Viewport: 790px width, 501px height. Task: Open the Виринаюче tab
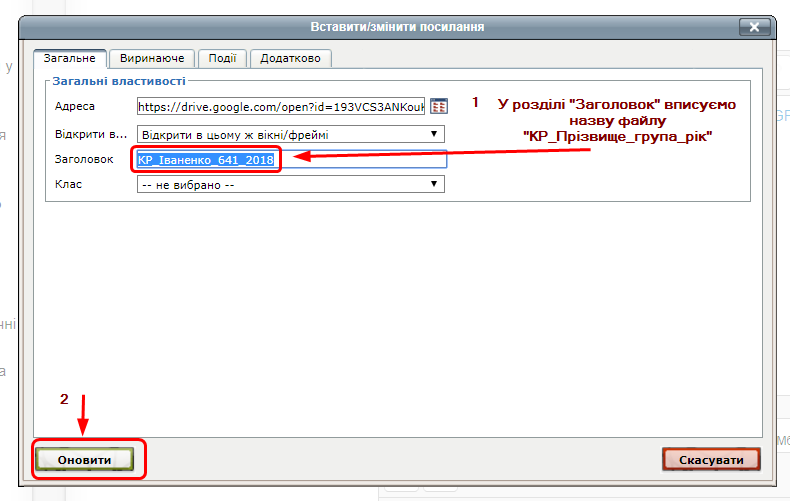151,59
